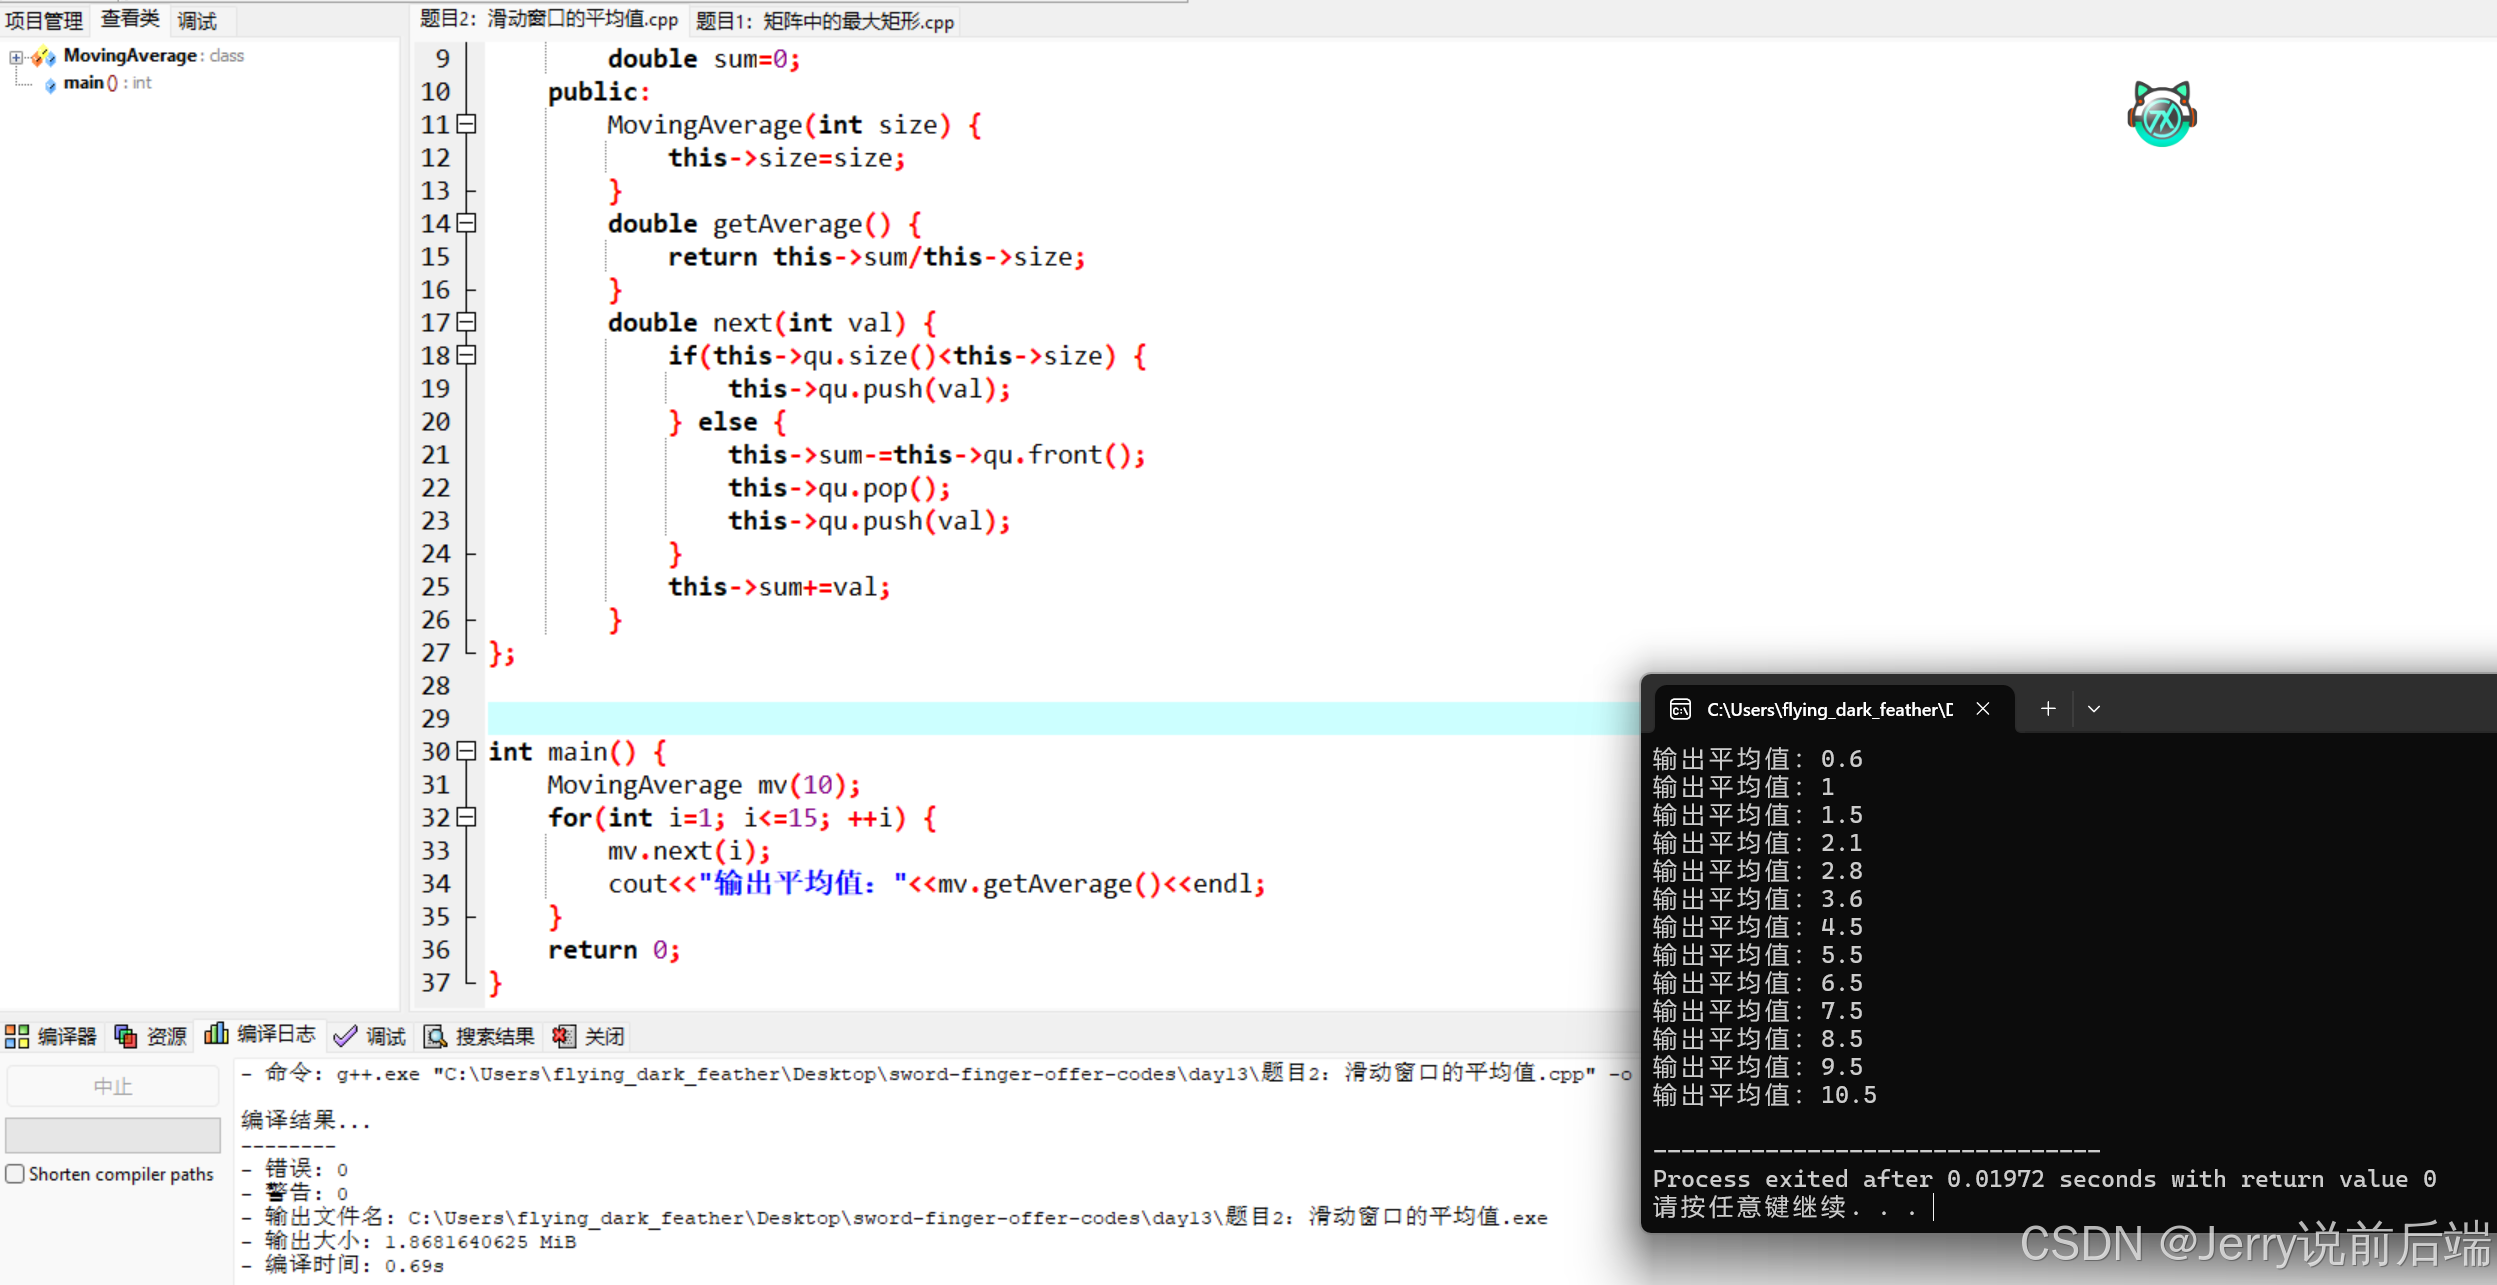The image size is (2497, 1285).
Task: Click the close panel icon in bottom tabs
Action: click(x=564, y=1036)
